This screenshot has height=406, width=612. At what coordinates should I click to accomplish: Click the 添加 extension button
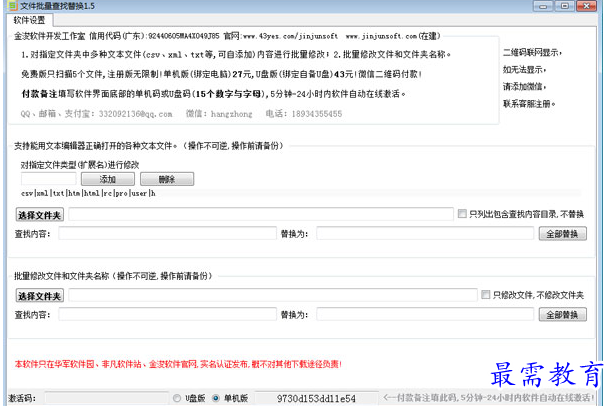coord(108,179)
